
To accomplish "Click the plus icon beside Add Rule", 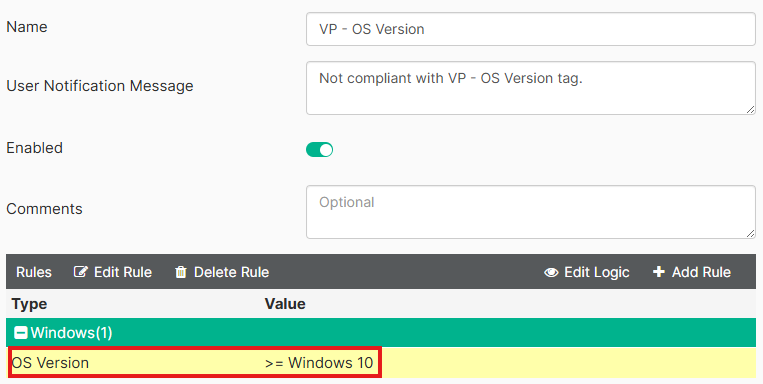I will pyautogui.click(x=658, y=272).
